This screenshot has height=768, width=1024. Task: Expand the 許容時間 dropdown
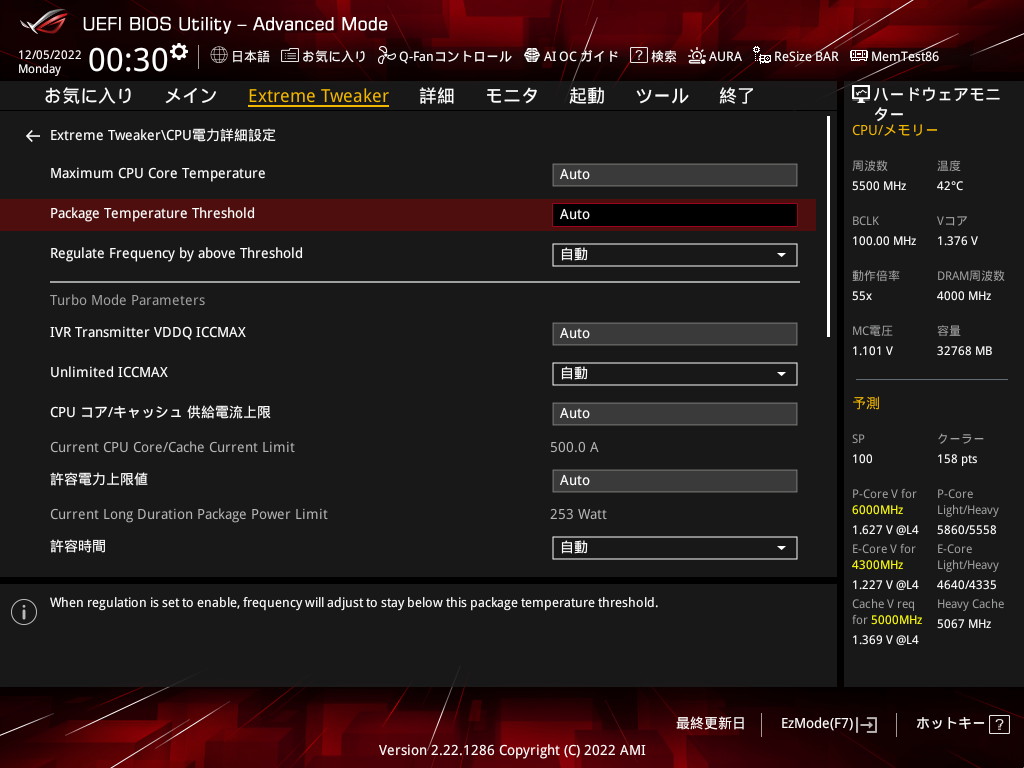[x=674, y=547]
